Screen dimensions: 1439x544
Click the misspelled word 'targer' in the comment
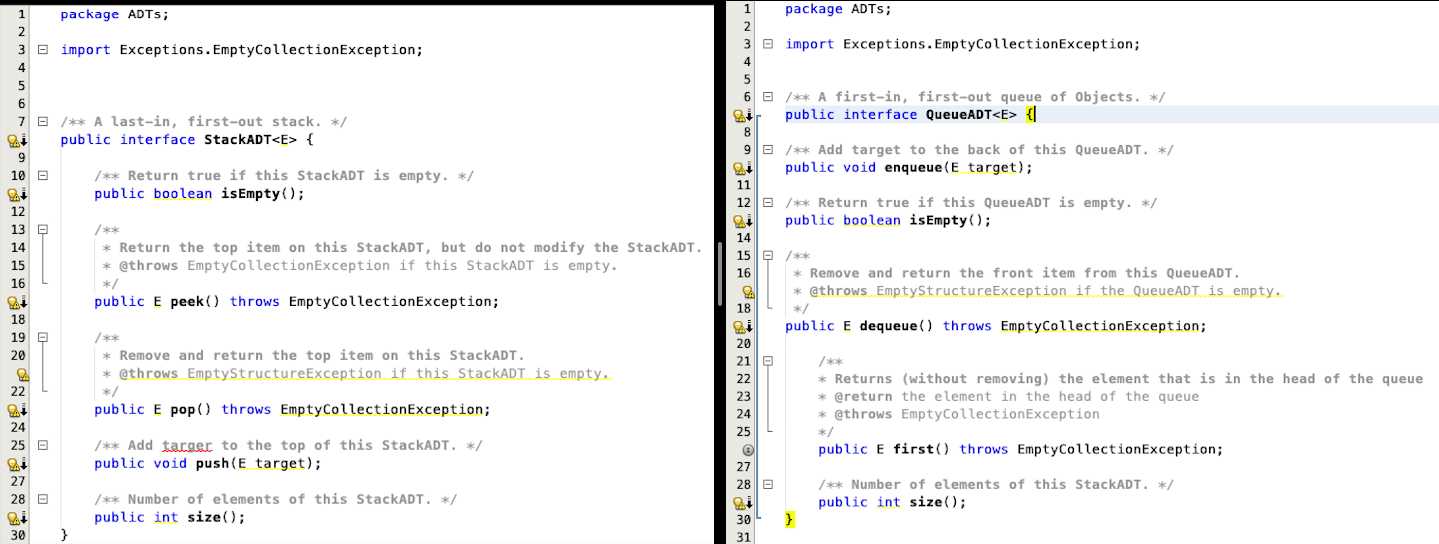point(187,446)
